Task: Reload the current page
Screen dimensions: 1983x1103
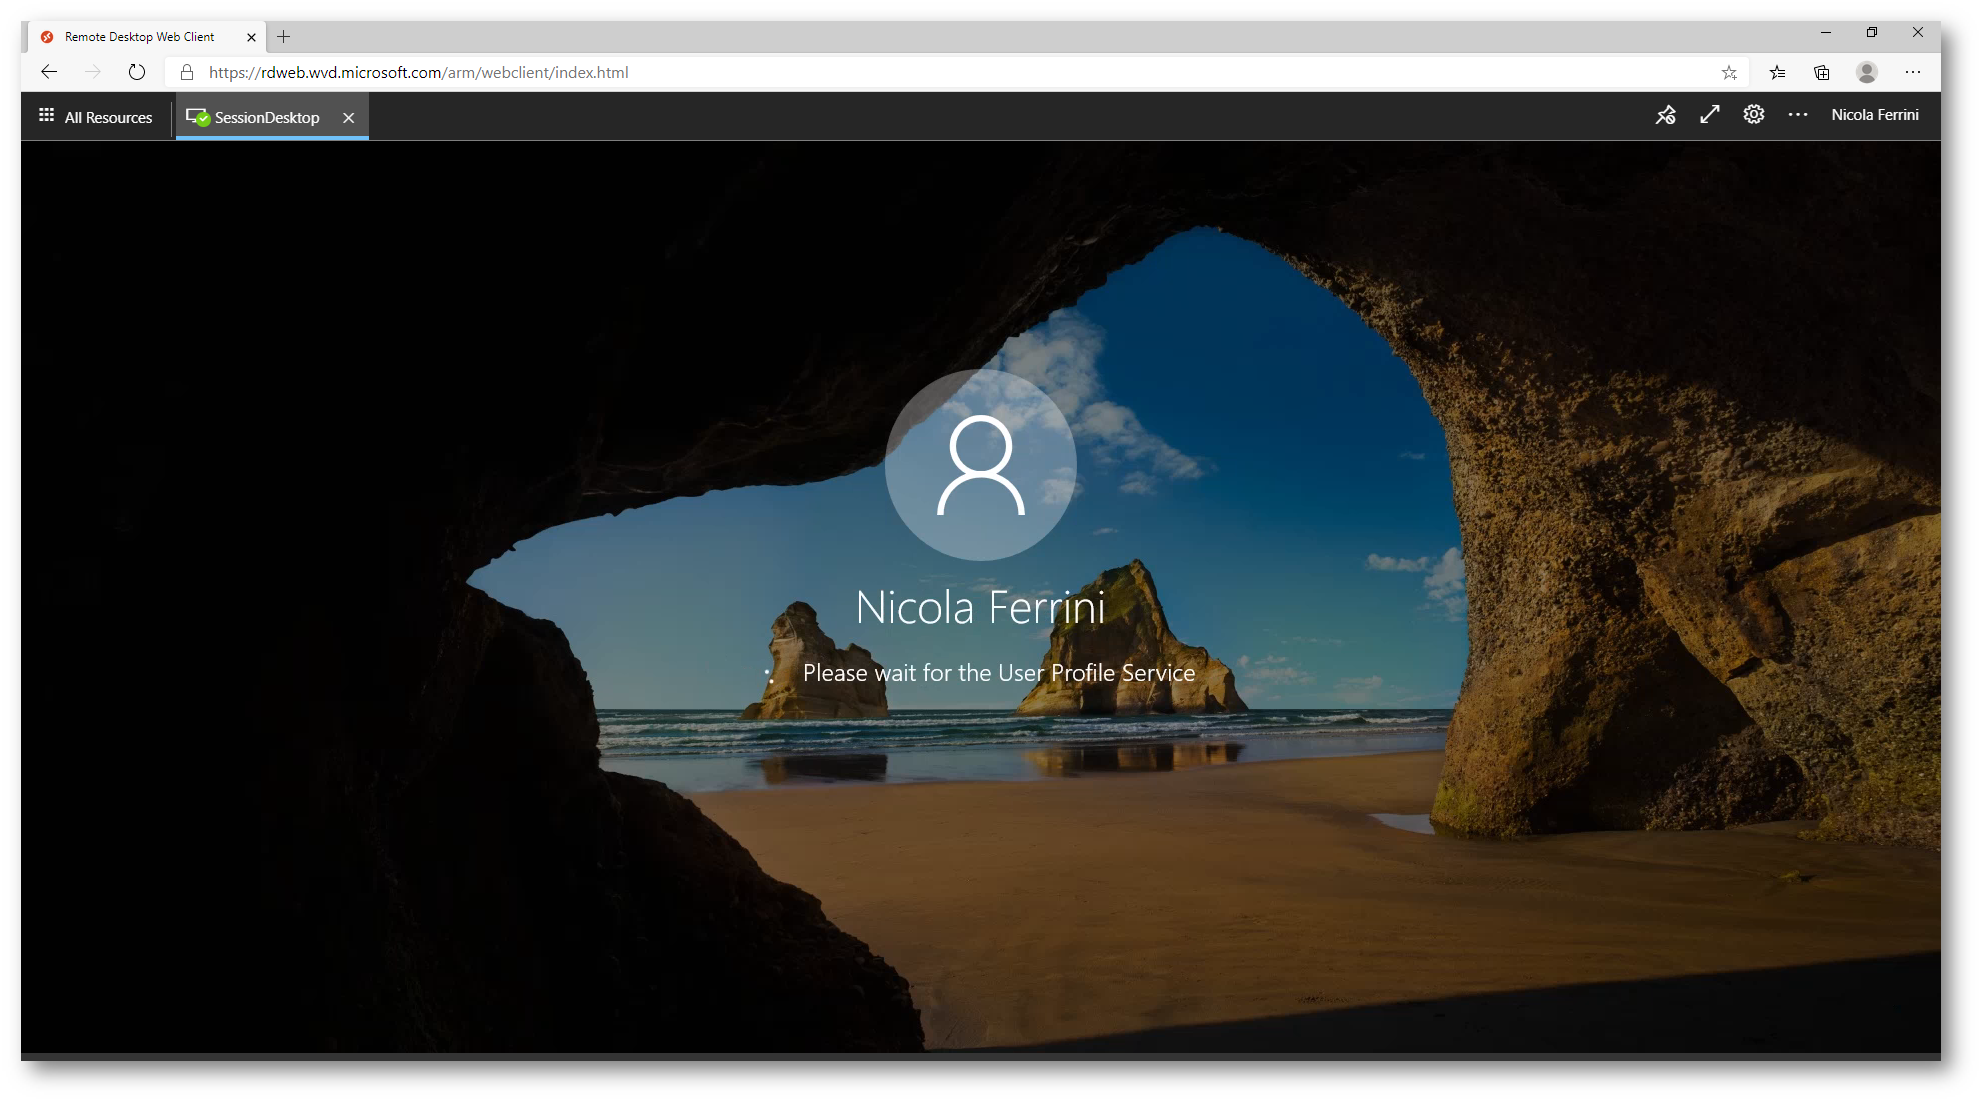Action: (137, 72)
